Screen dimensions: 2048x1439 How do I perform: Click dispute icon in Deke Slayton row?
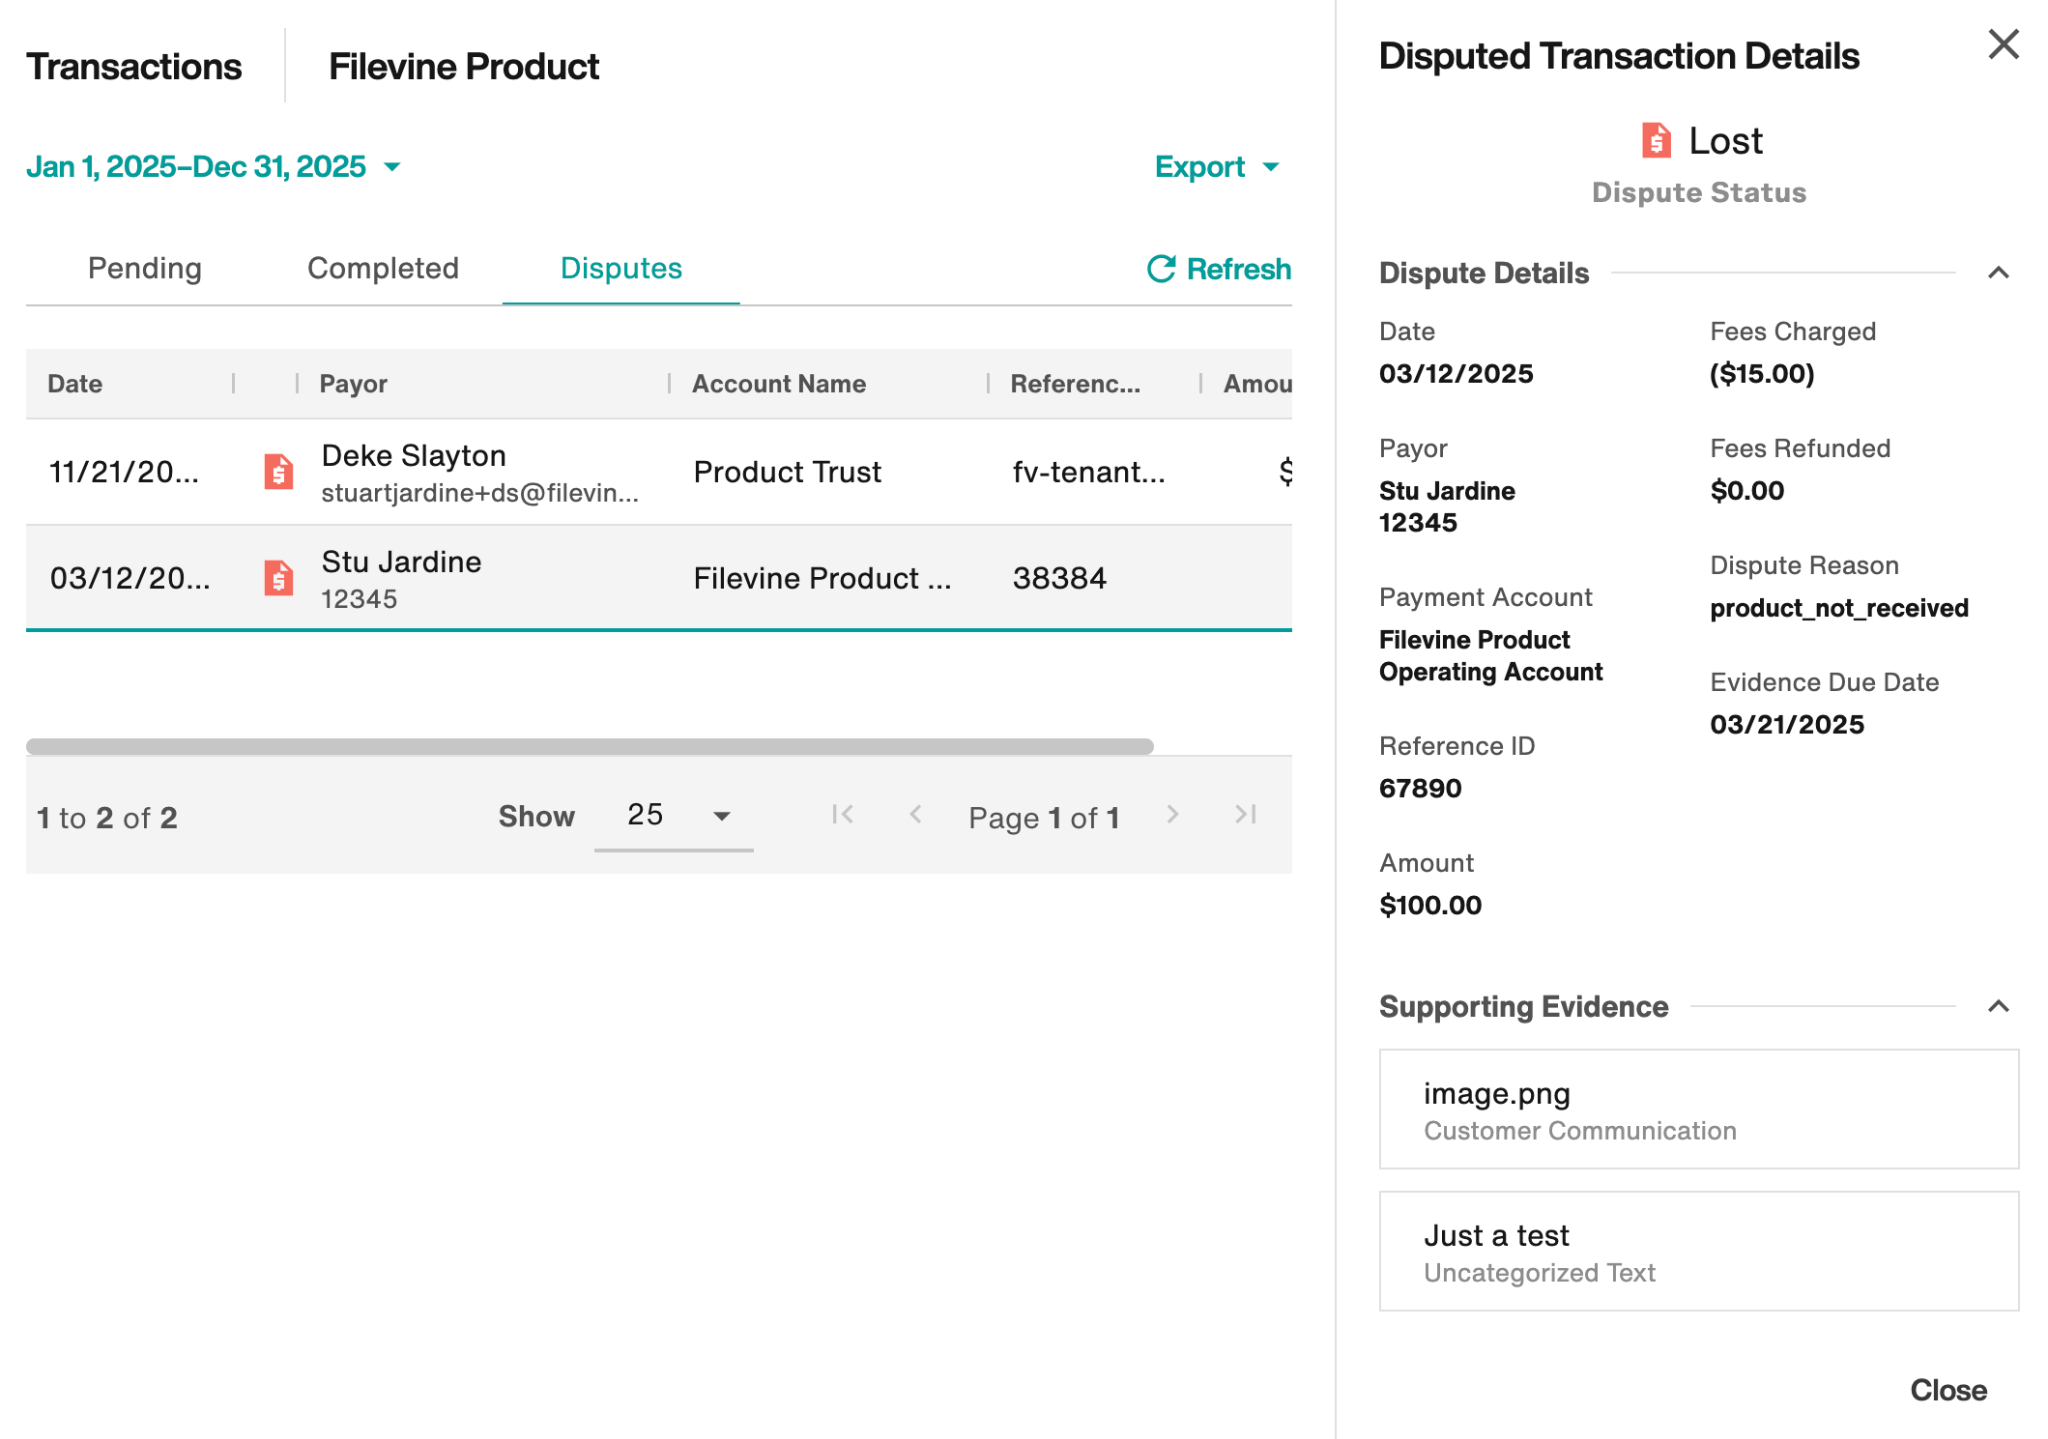click(x=279, y=471)
